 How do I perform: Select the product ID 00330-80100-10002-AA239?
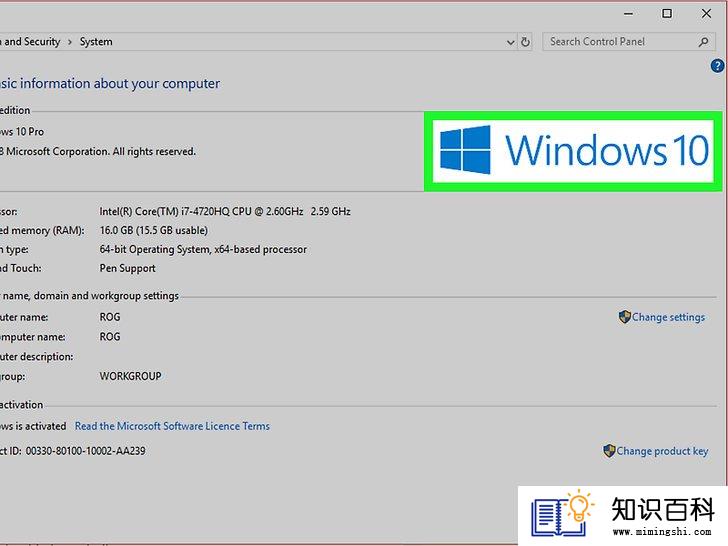85,451
